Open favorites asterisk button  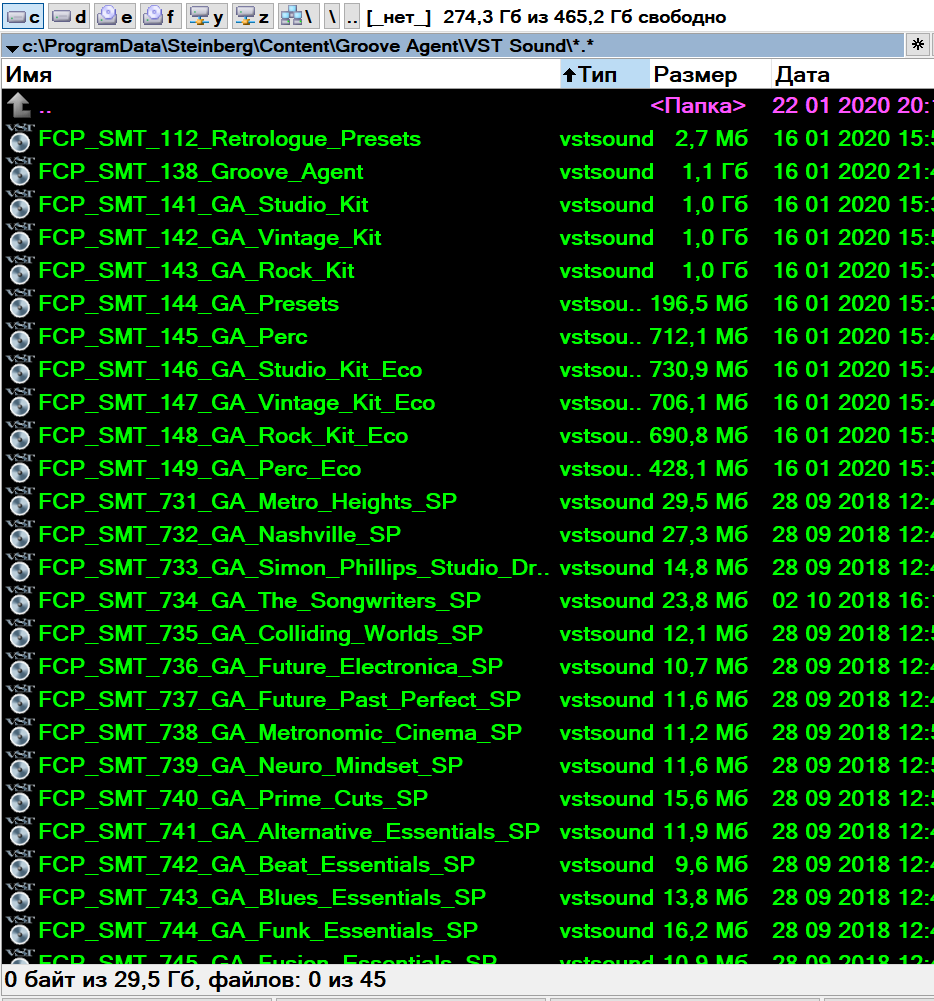click(917, 45)
